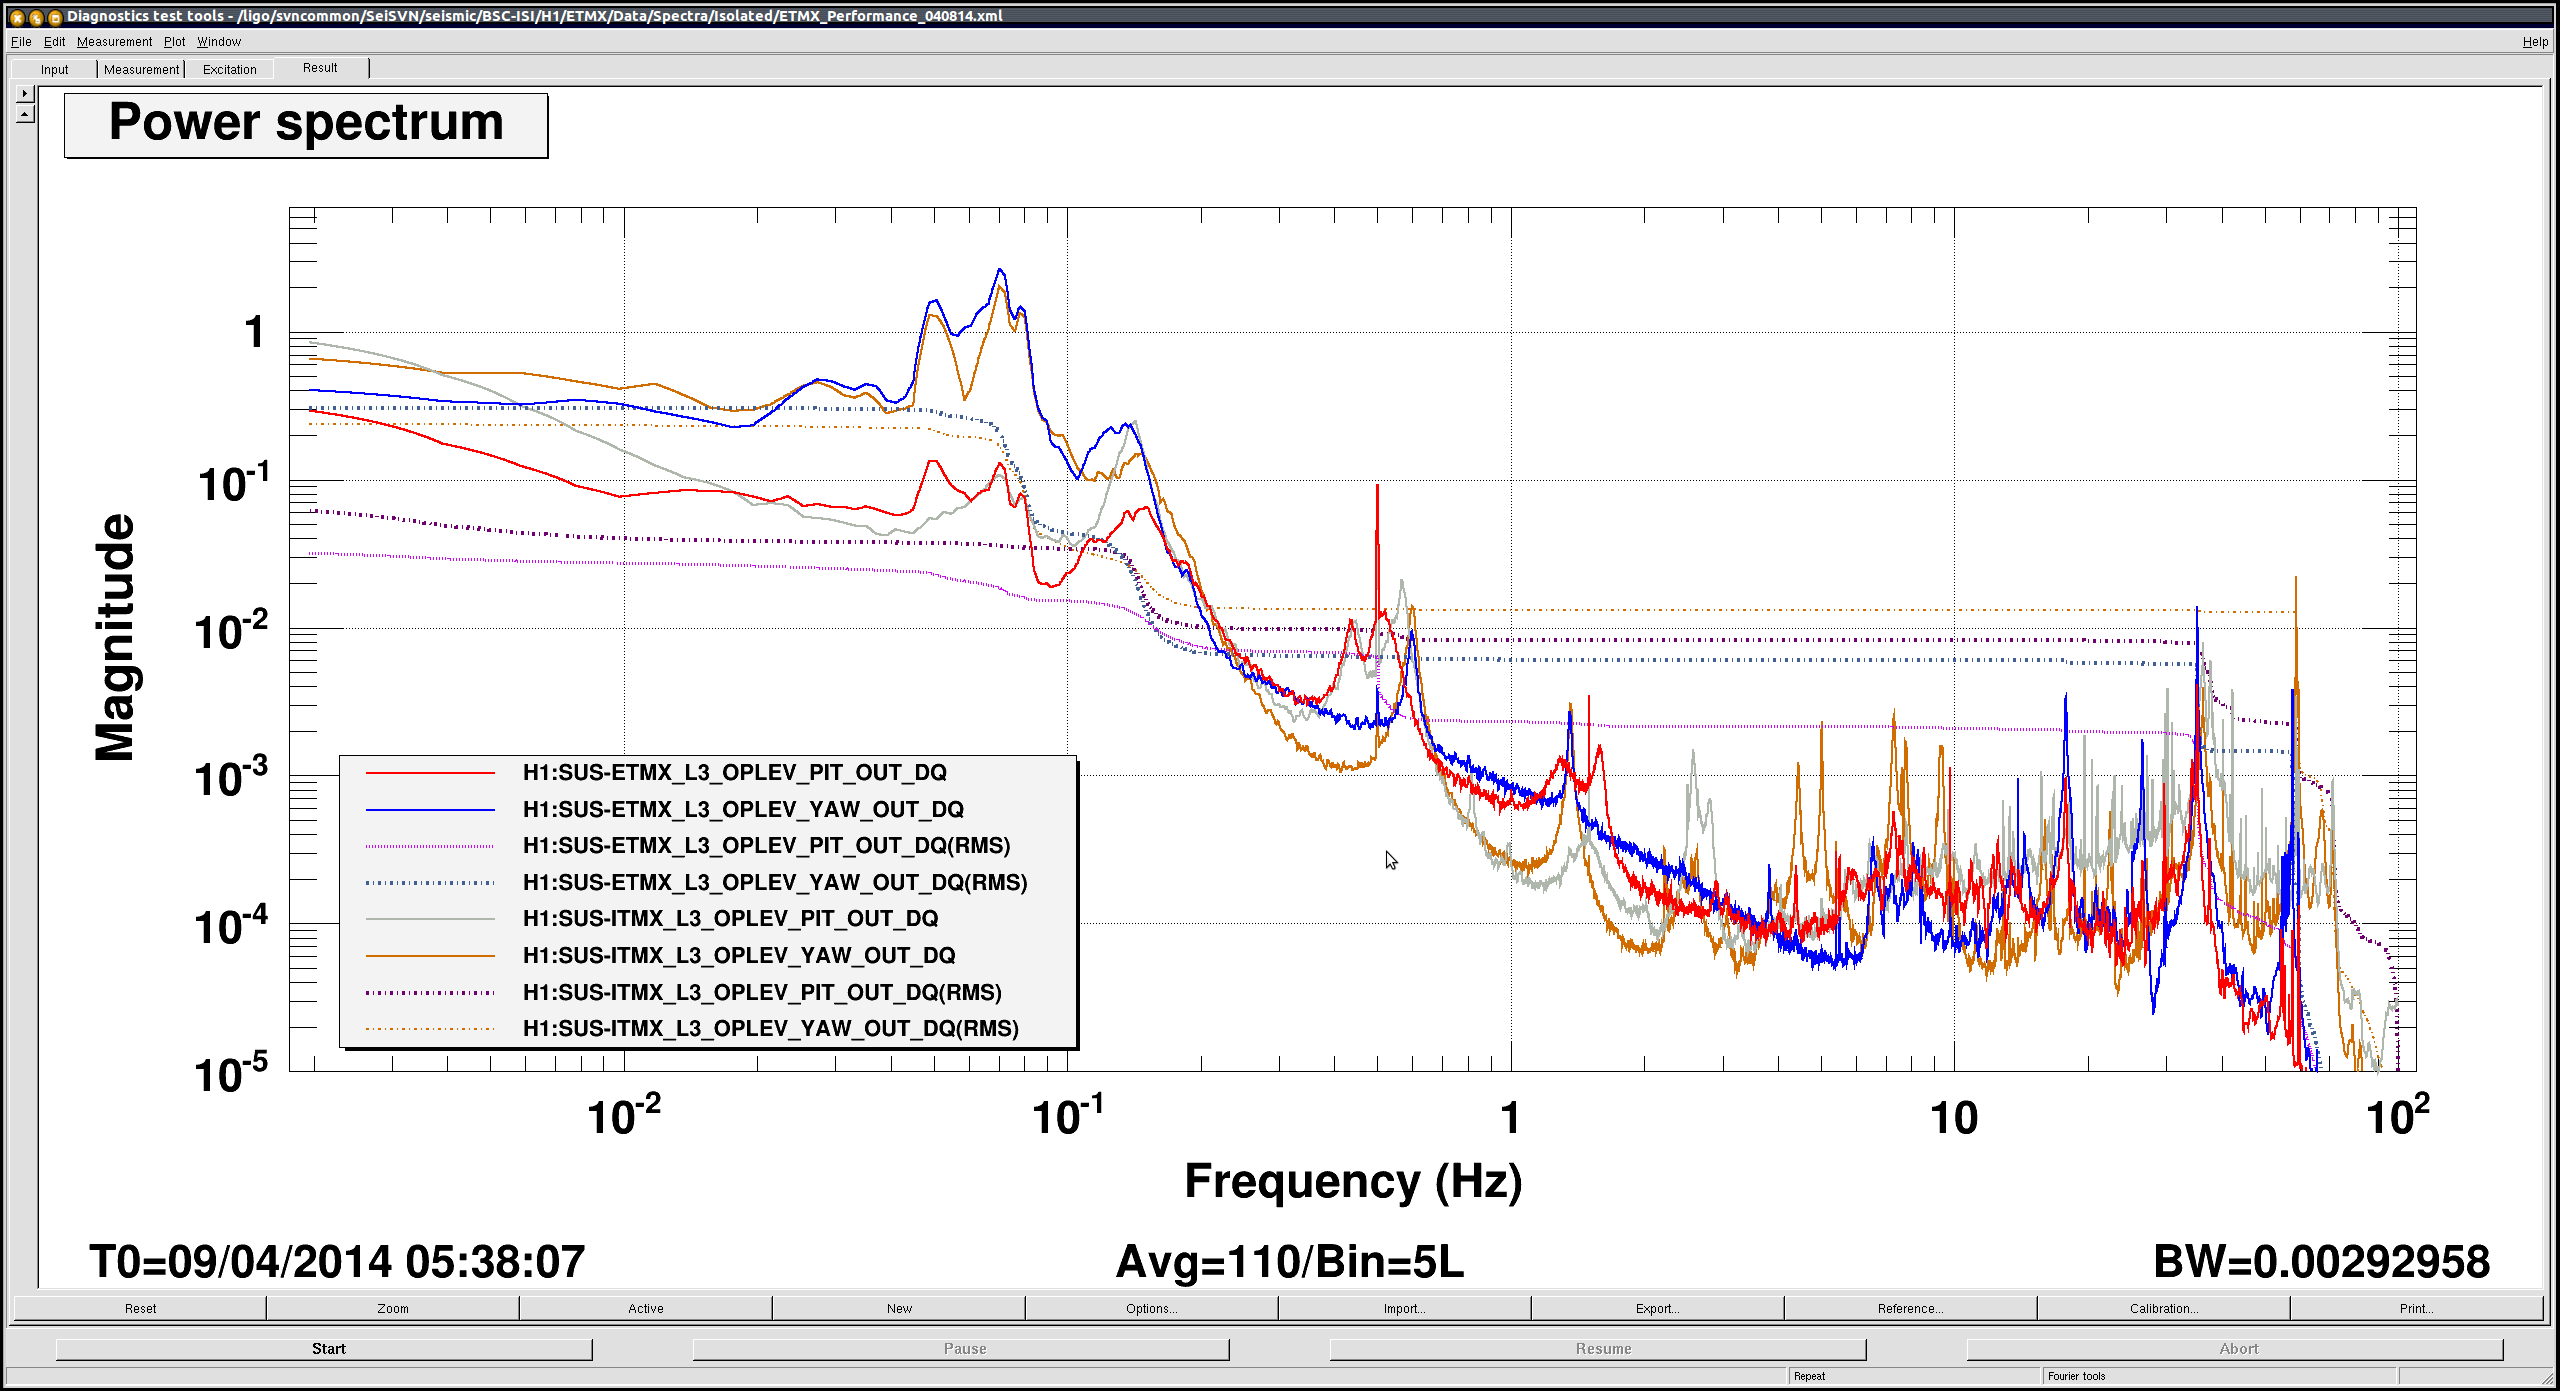Start the measurement with the Start button
This screenshot has height=1391, width=2560.
pos(325,1349)
